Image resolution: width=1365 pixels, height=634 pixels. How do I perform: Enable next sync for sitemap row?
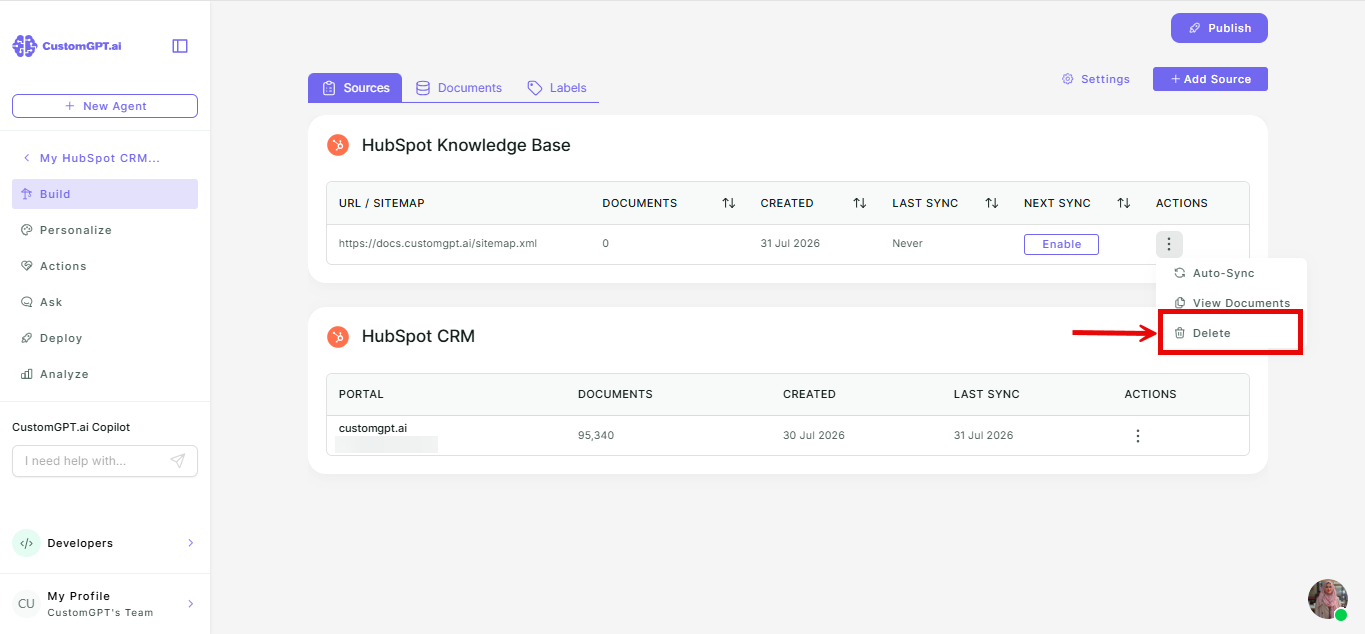point(1061,244)
